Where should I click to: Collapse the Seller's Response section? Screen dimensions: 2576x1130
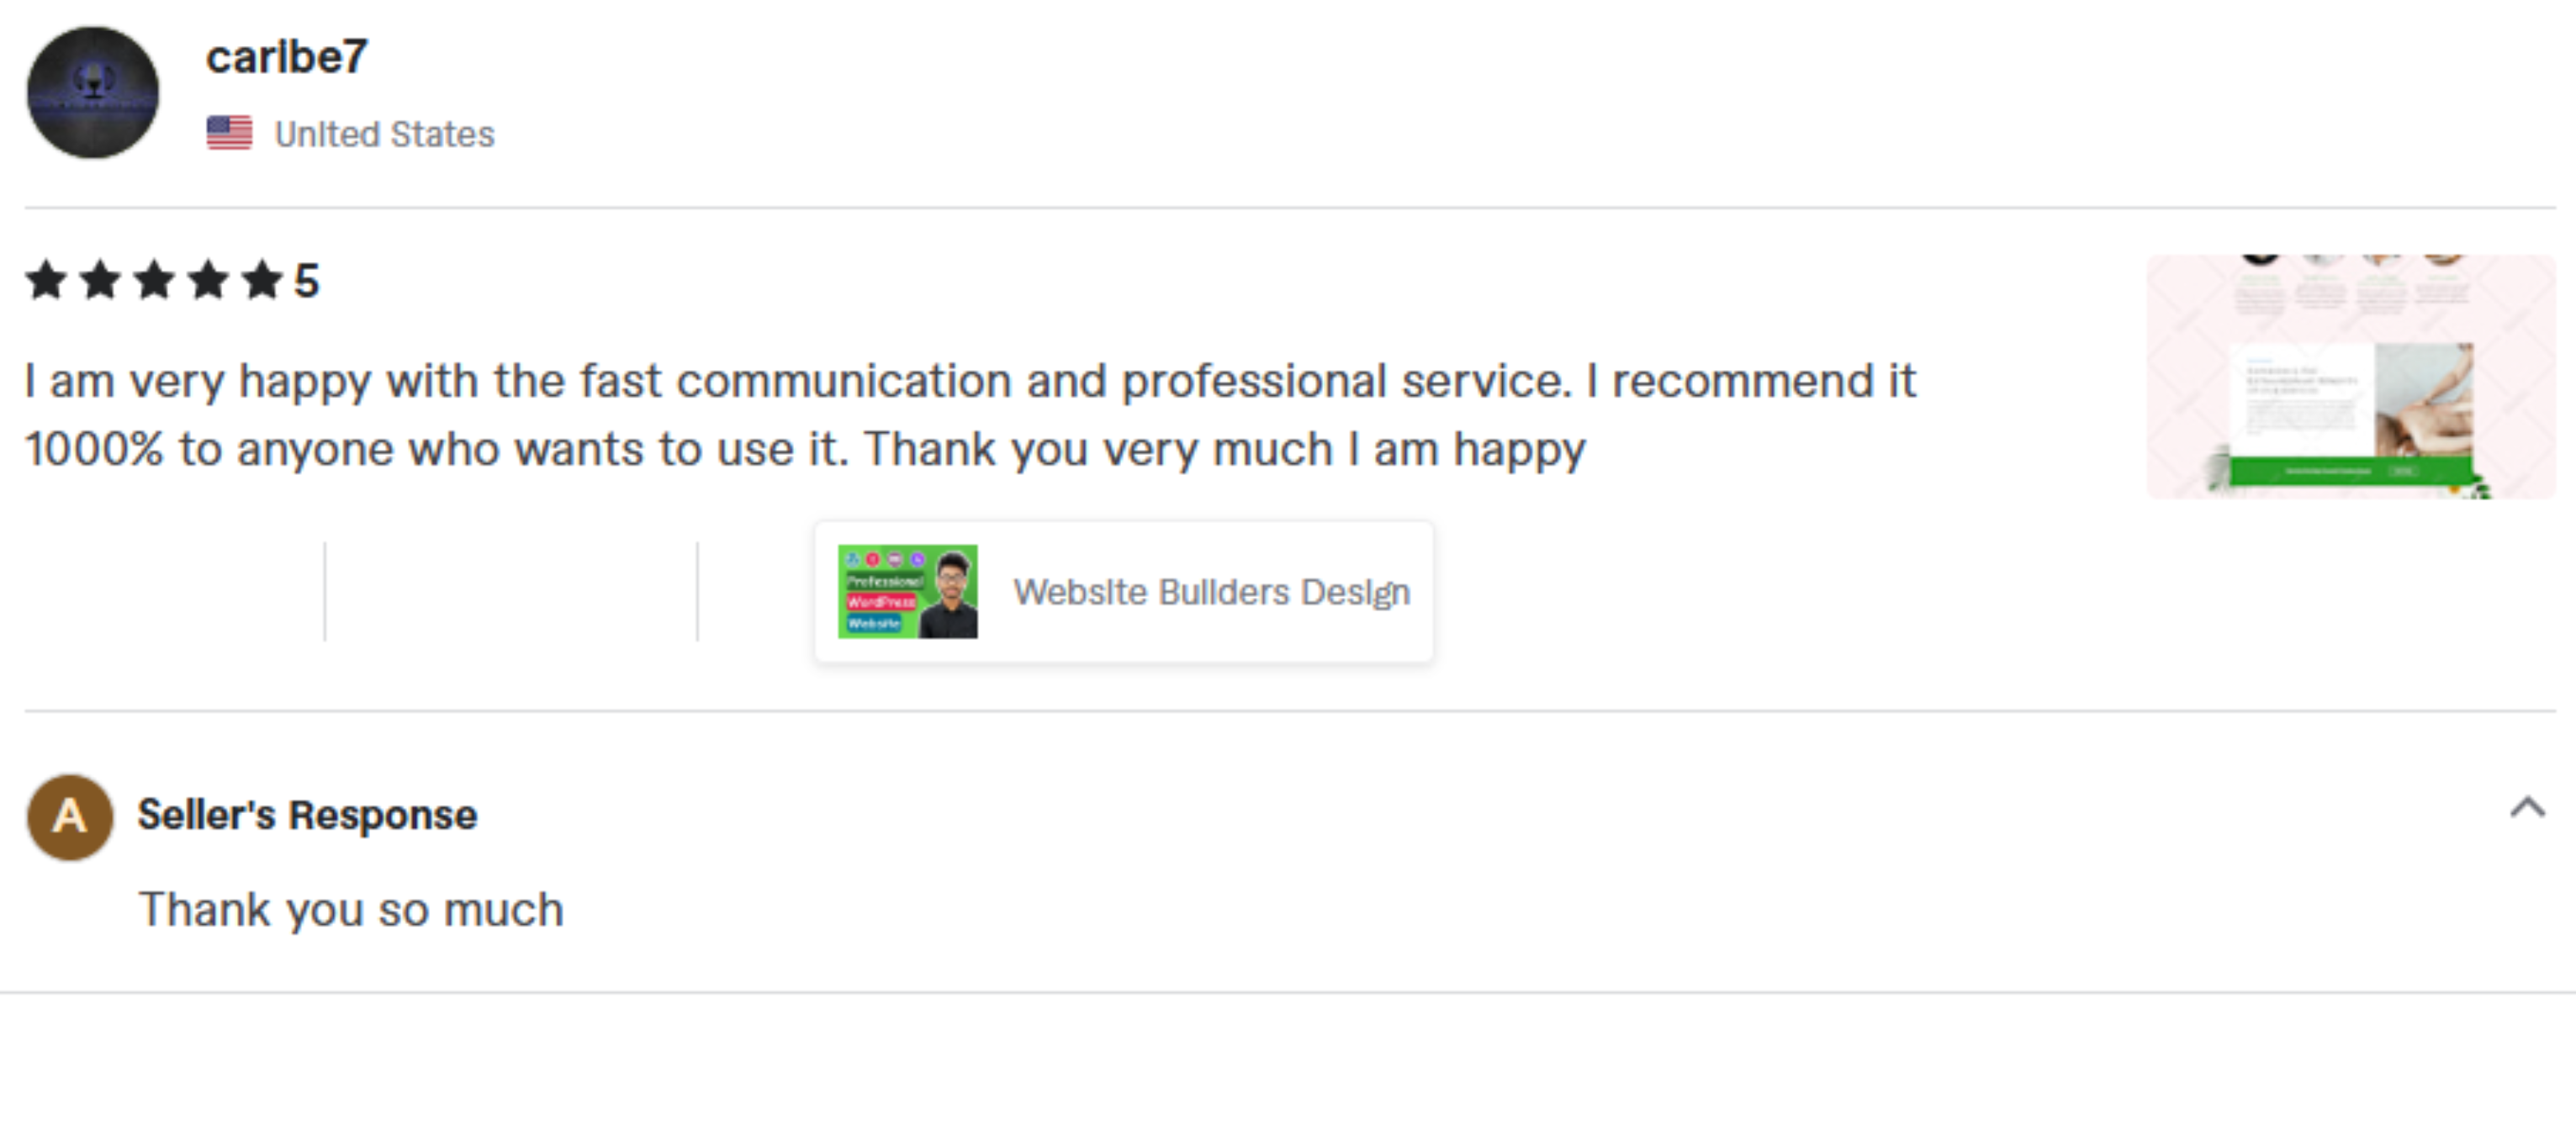point(2526,808)
